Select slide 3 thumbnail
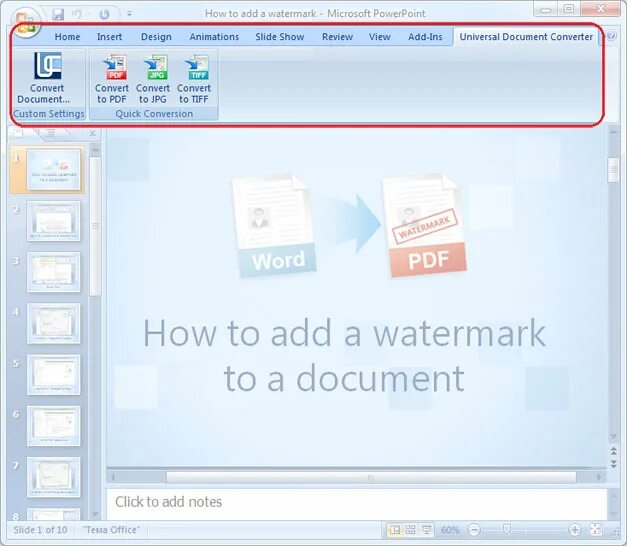Screen dimensions: 627x546 (x=54, y=272)
